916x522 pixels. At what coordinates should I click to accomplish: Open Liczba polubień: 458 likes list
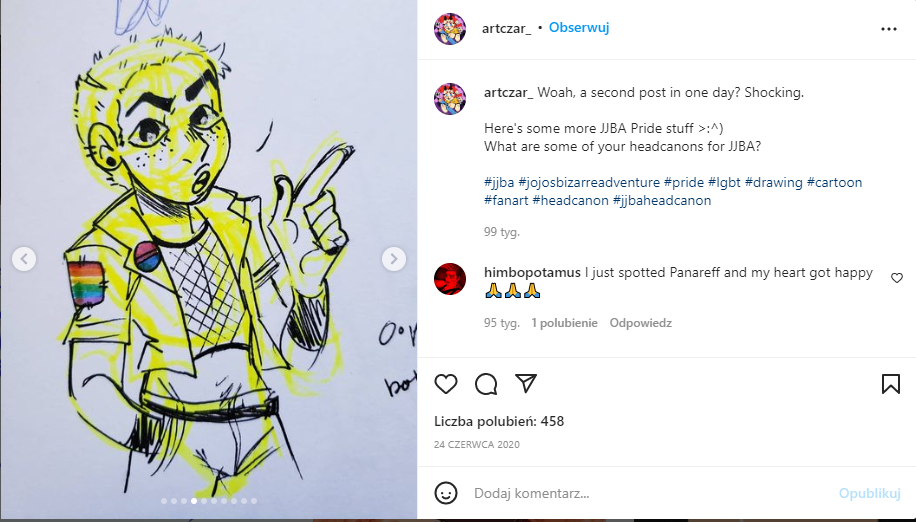point(499,421)
